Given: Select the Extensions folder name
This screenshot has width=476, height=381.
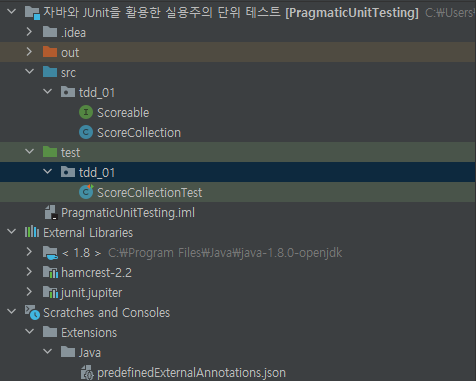Looking at the screenshot, I should (x=89, y=333).
